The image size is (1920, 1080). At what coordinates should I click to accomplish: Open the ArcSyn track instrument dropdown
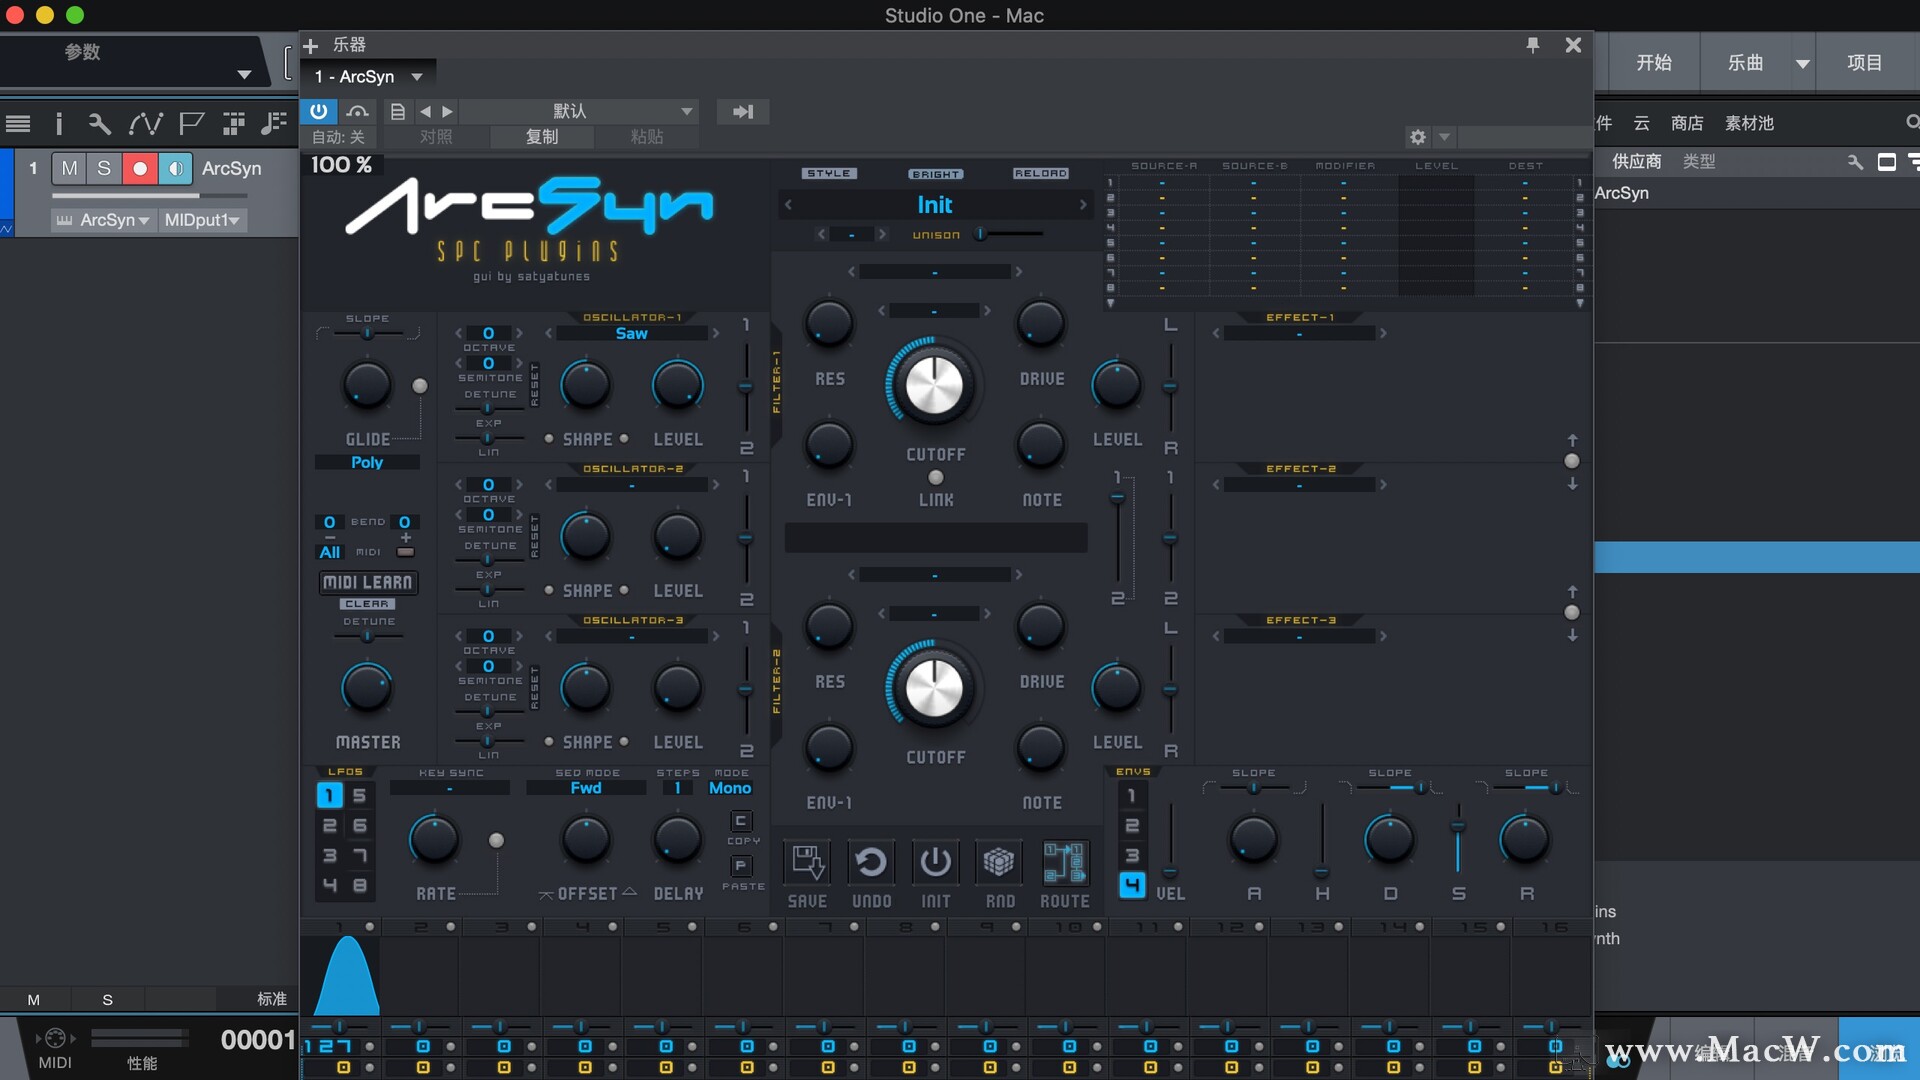coord(103,220)
